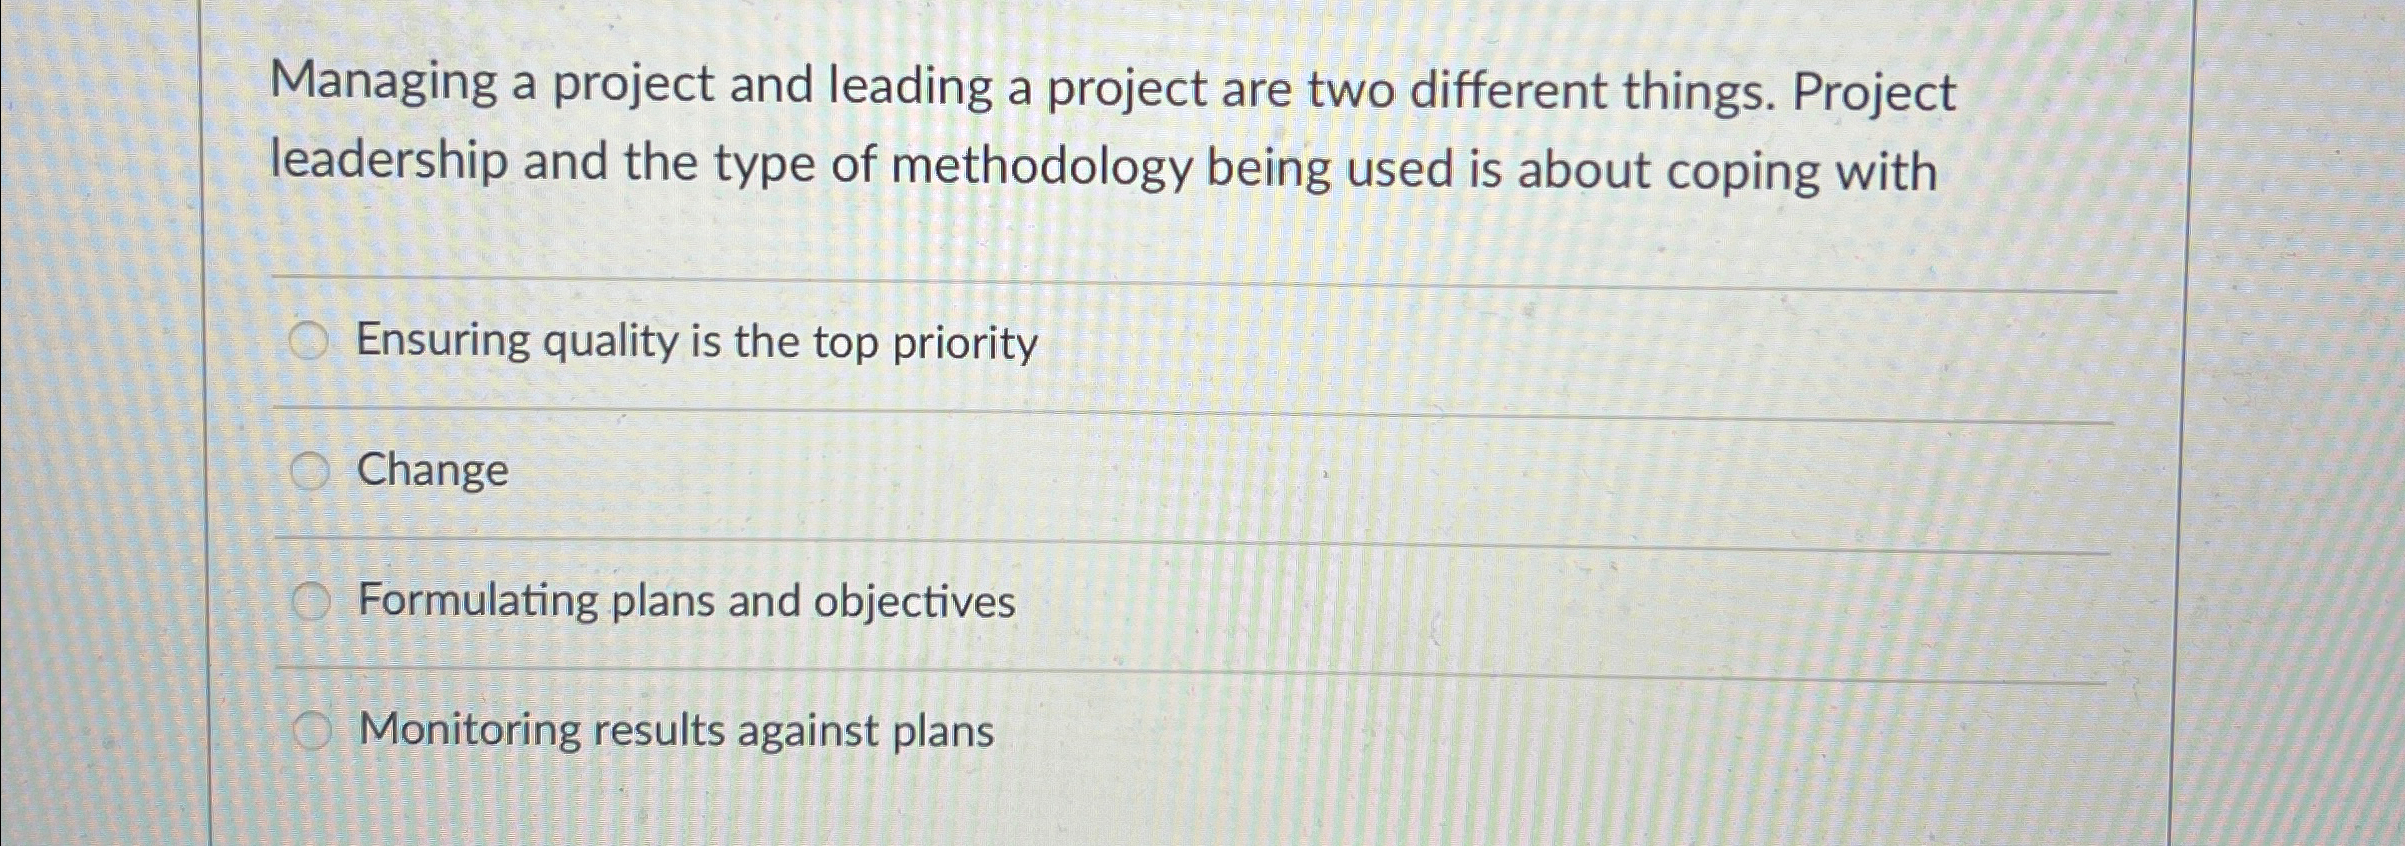
Task: Click the question text about project leadership
Action: pyautogui.click(x=1100, y=130)
